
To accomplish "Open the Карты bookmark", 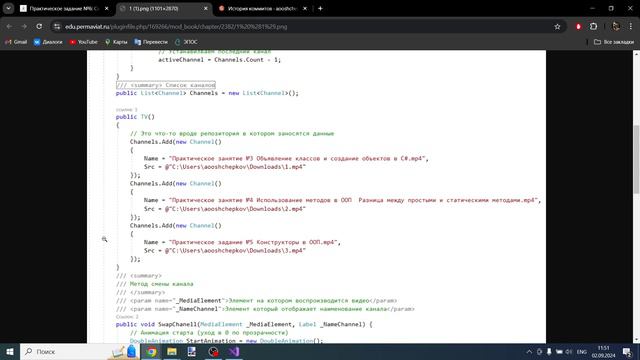I will click(x=116, y=42).
